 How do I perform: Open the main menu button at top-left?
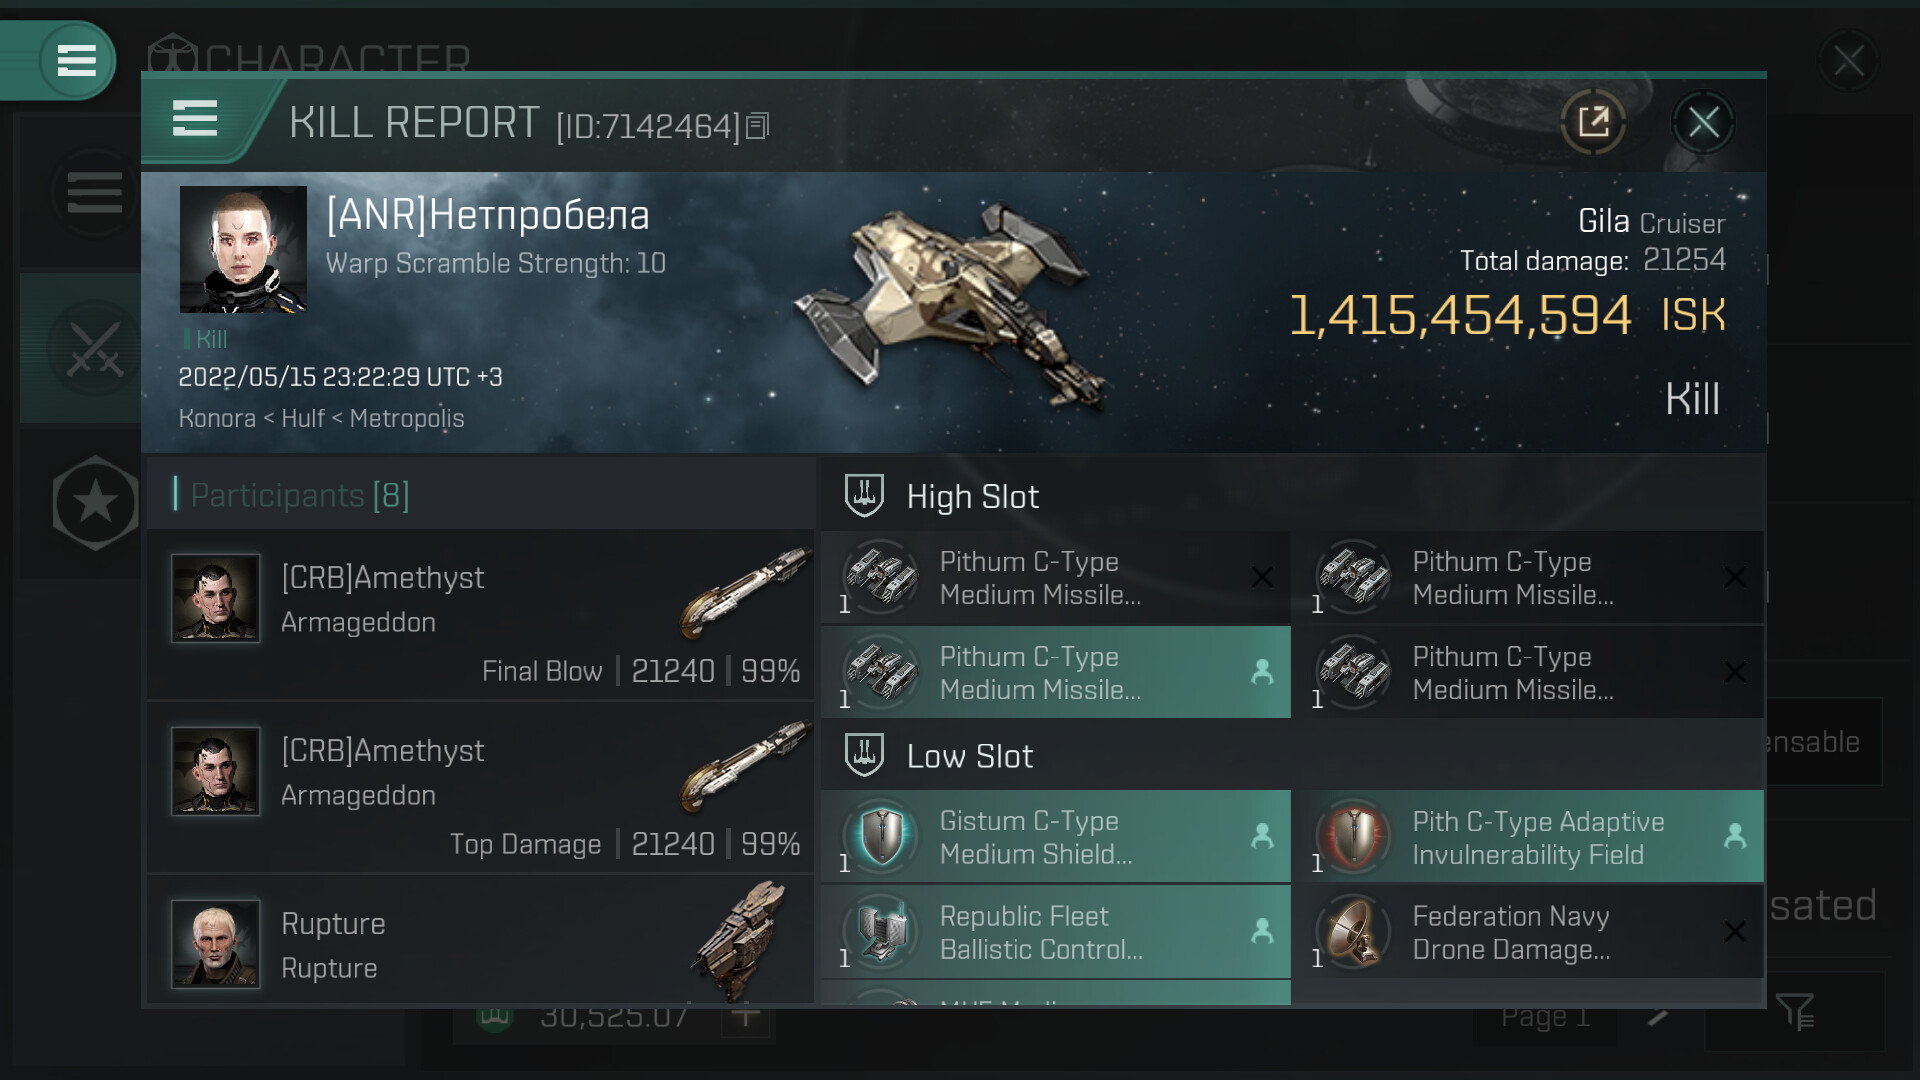pos(76,61)
